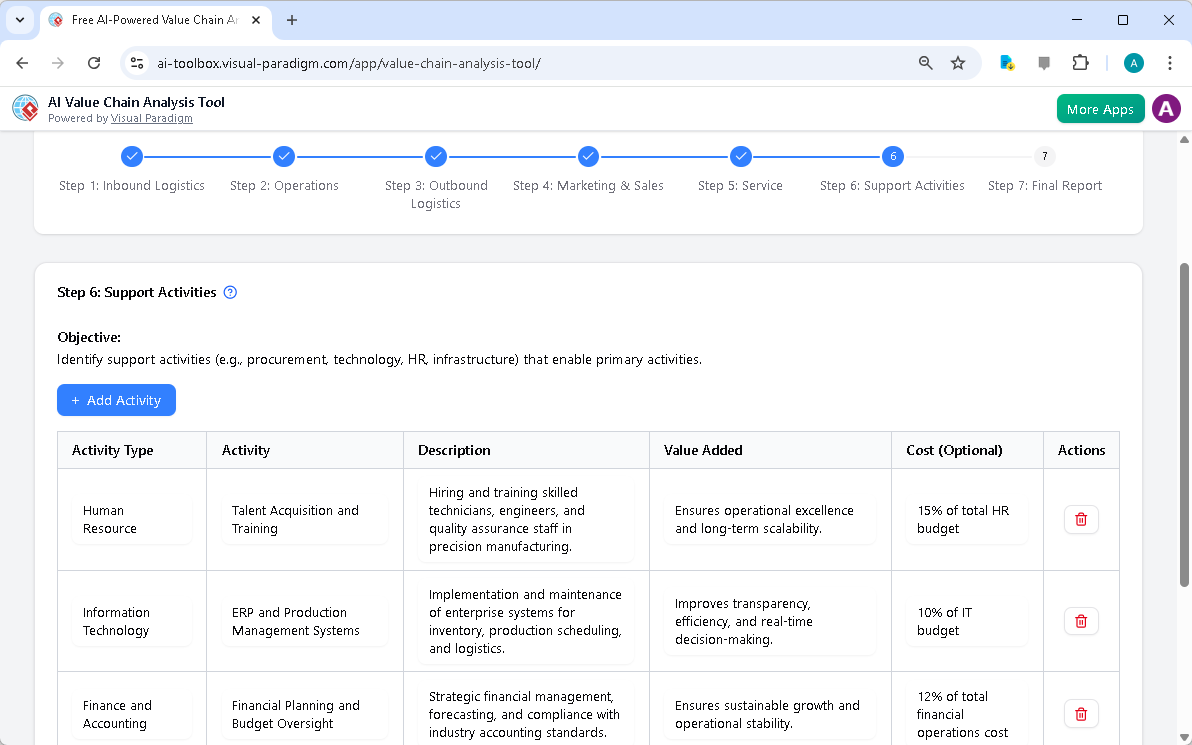Open the More Apps button
This screenshot has height=745, width=1192.
click(1100, 108)
